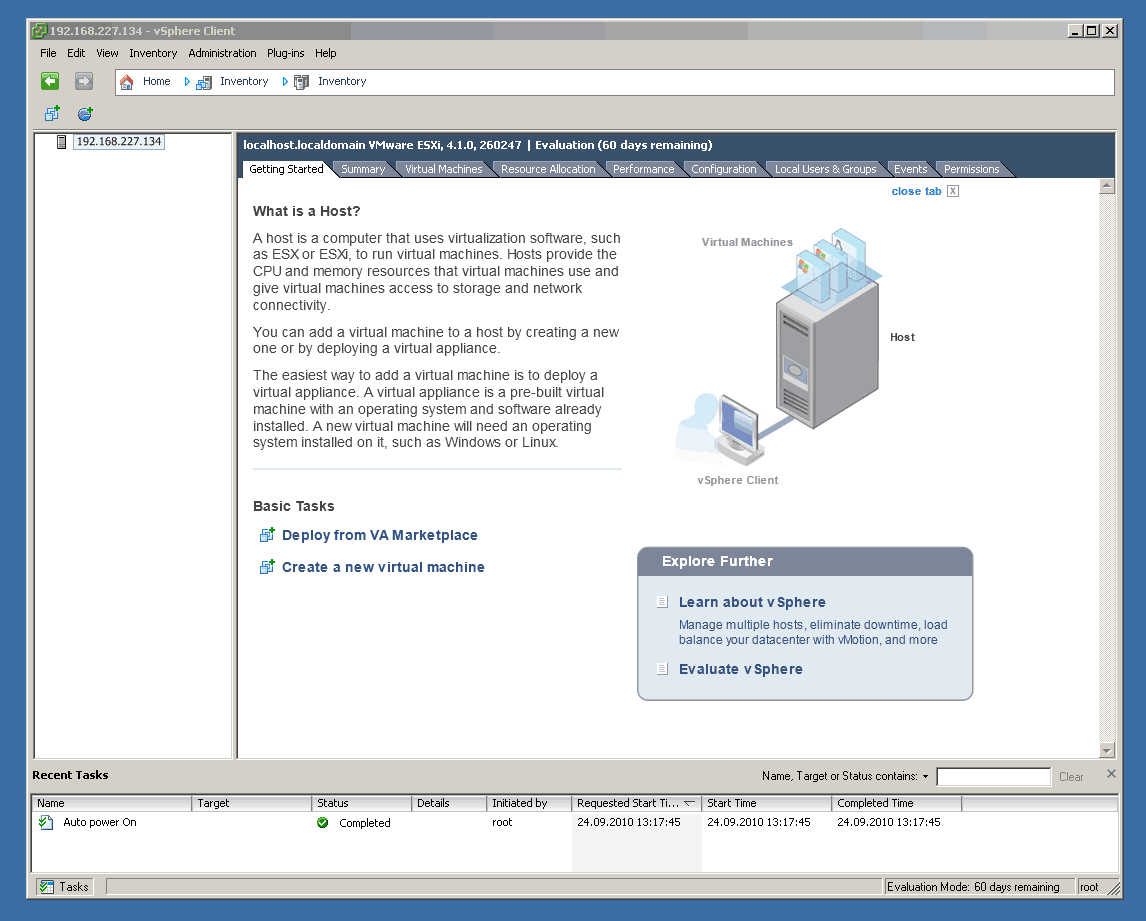
Task: Click the Home house icon
Action: 126,82
